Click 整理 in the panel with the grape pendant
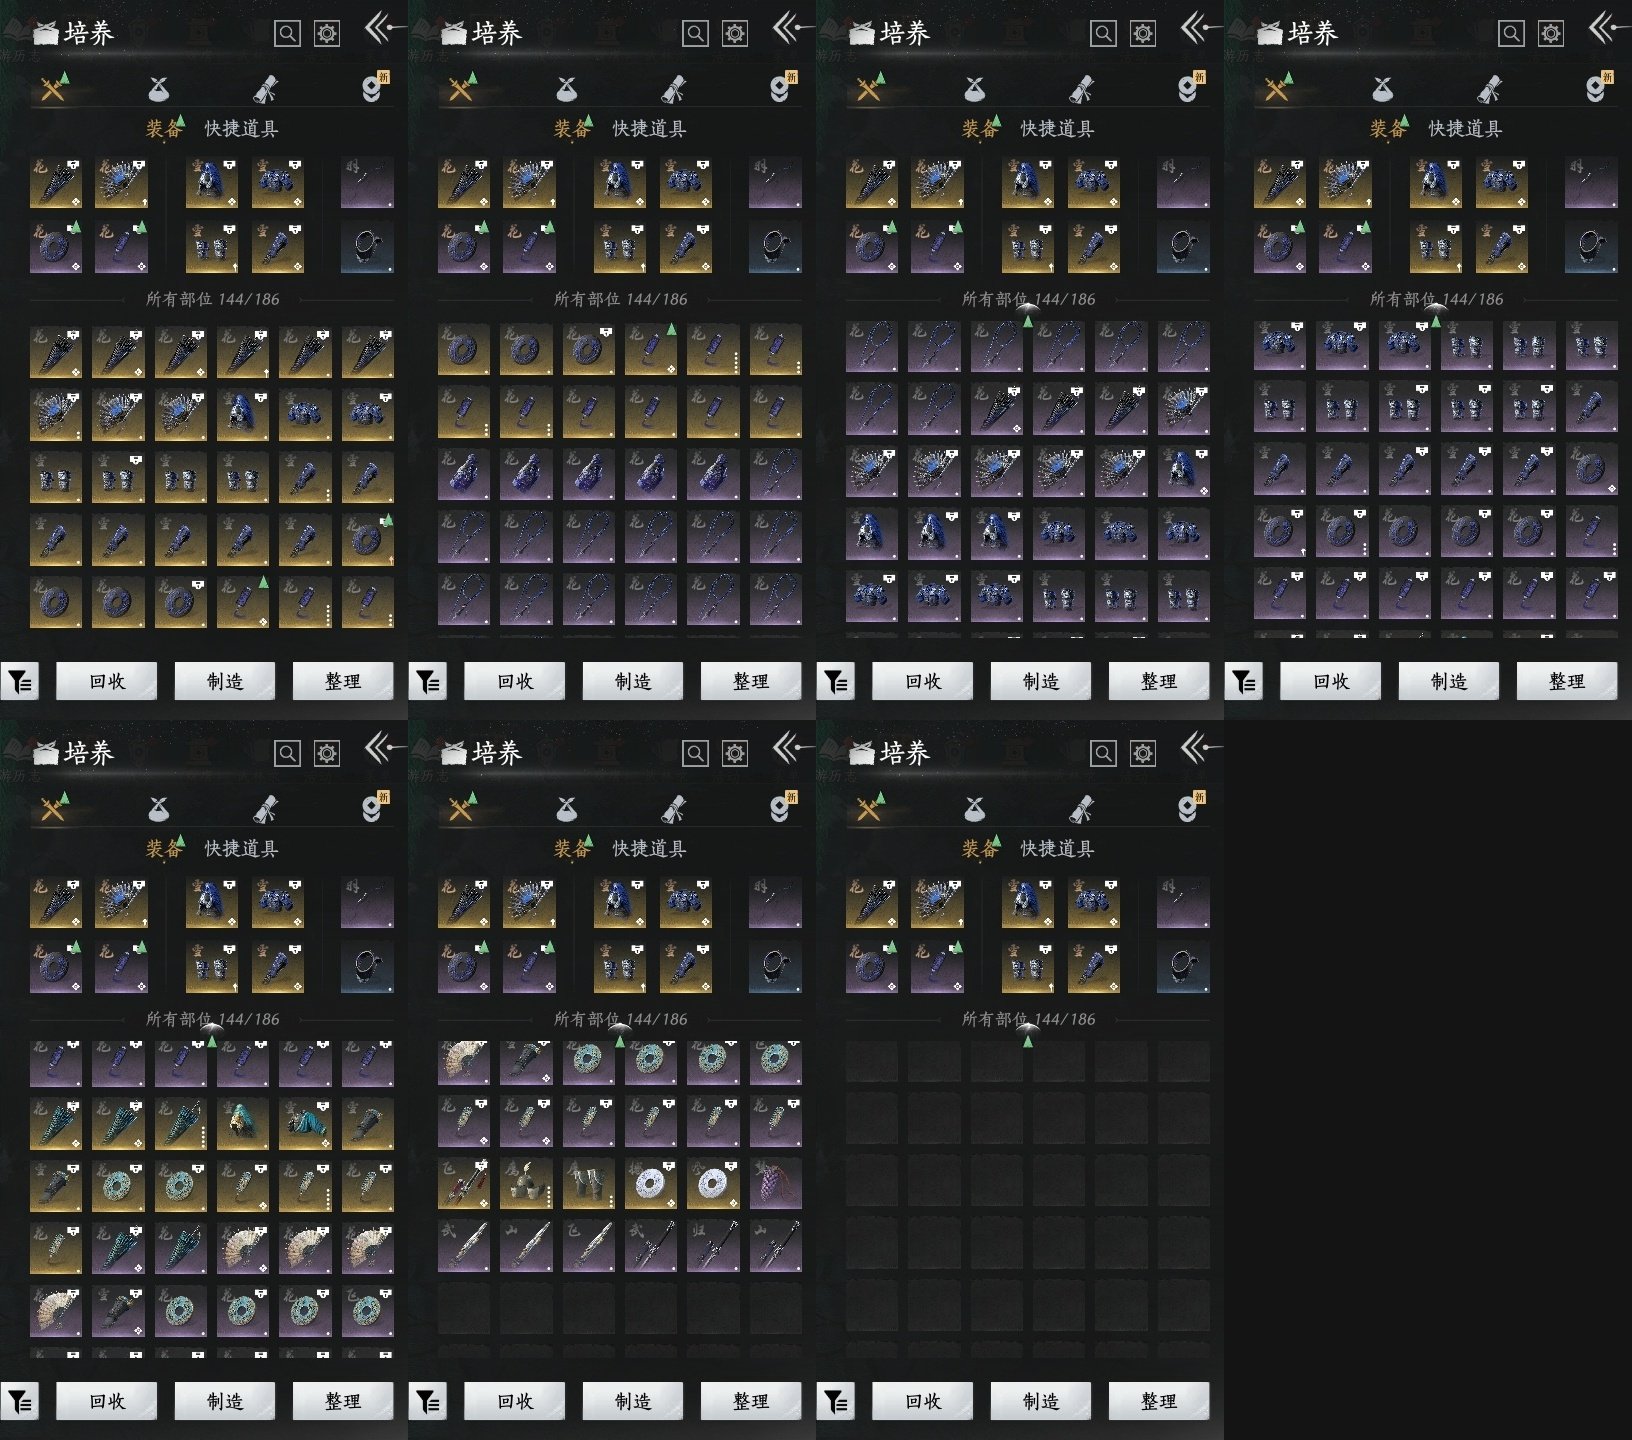The width and height of the screenshot is (1632, 1440). pos(750,1401)
